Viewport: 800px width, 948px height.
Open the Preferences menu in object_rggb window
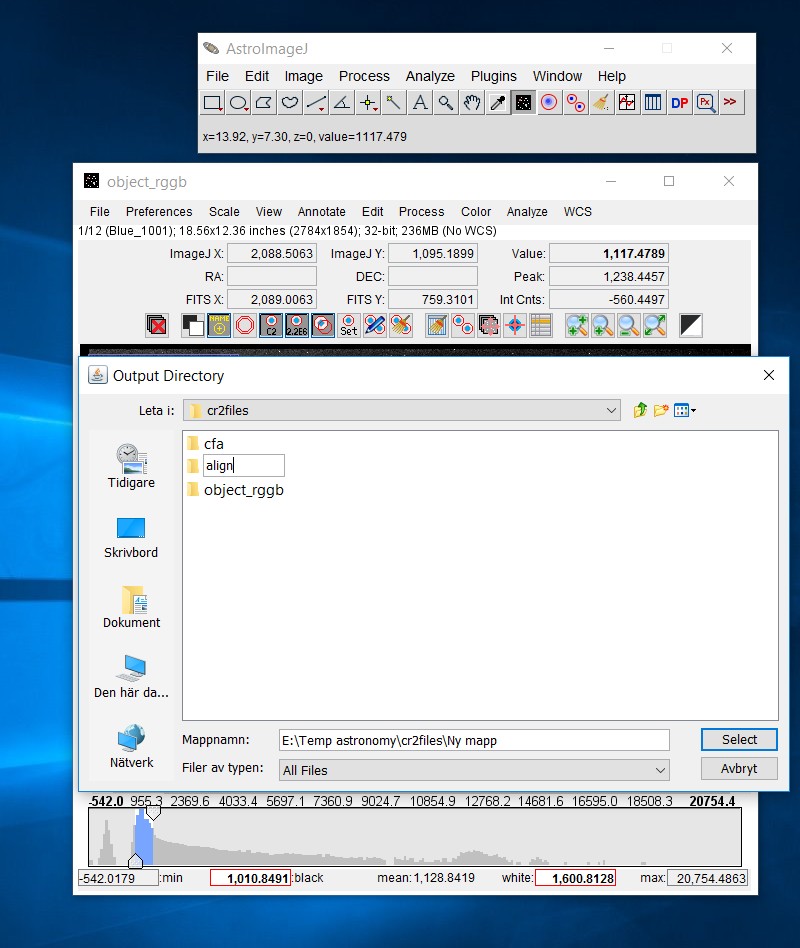pos(159,212)
